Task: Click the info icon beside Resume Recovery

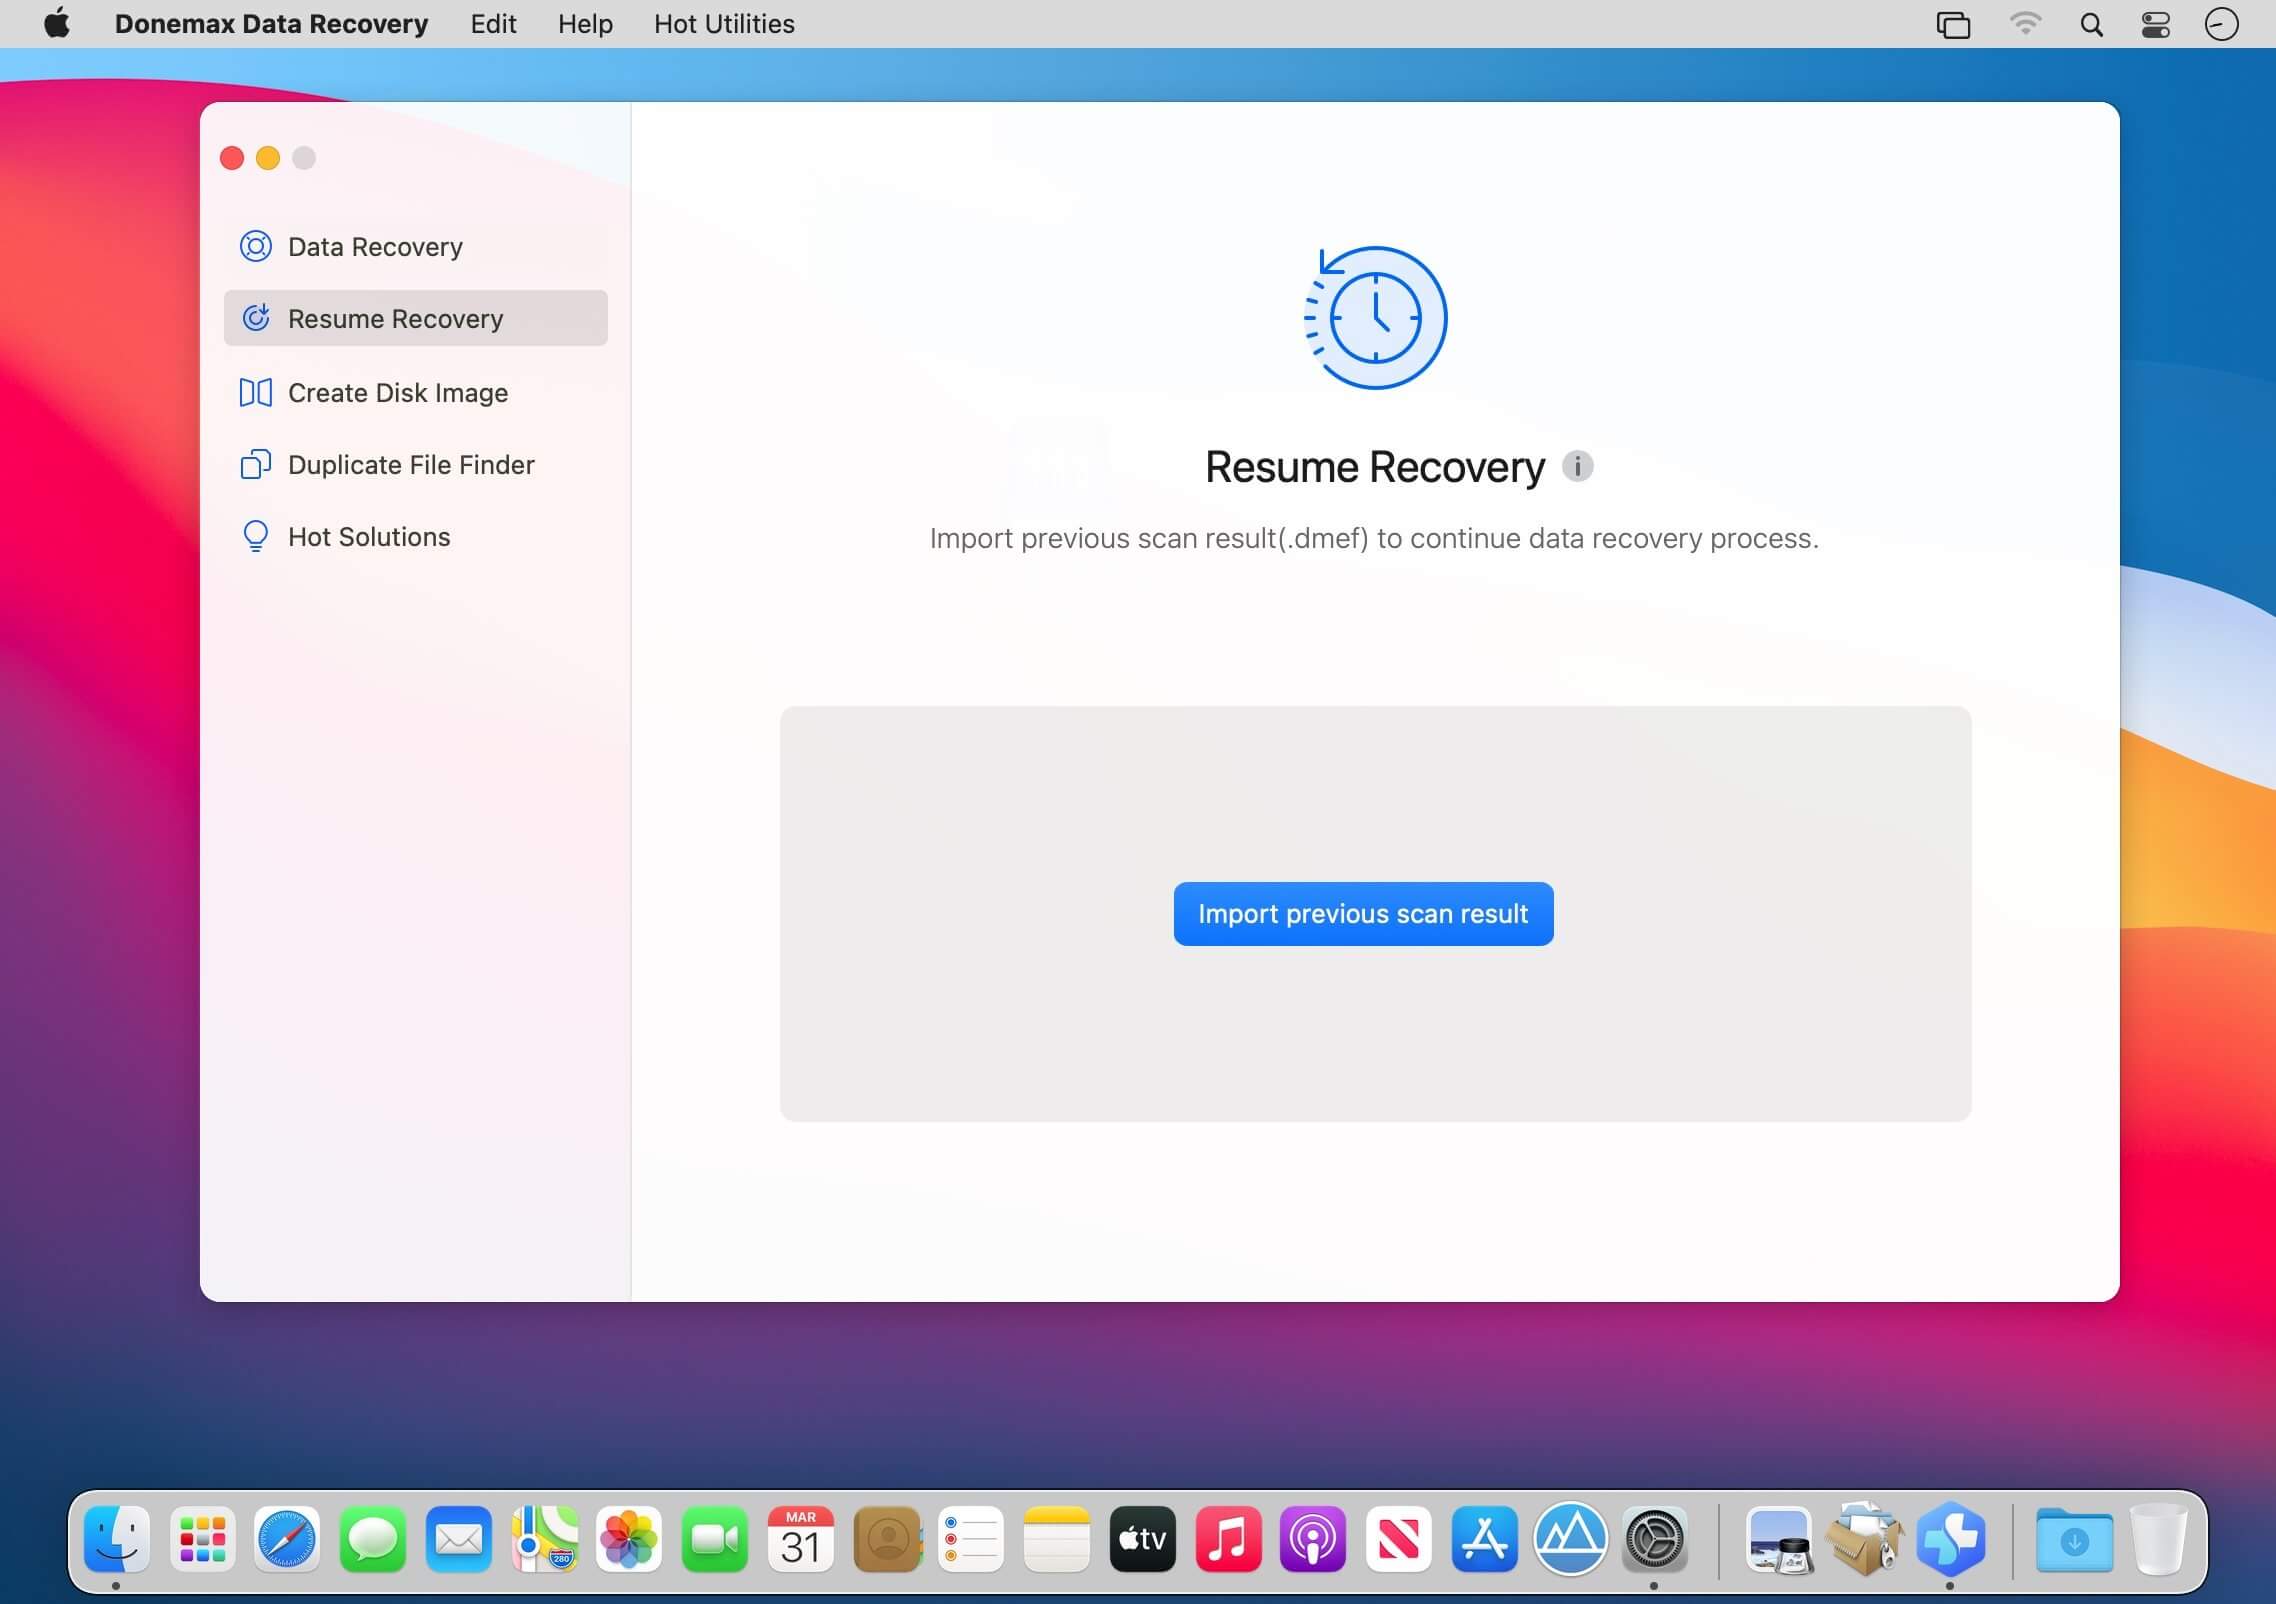Action: [1577, 466]
